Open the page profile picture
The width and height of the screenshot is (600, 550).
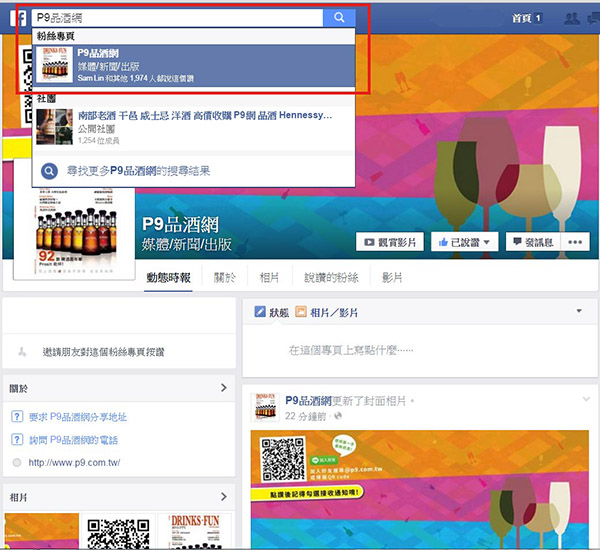(74, 232)
